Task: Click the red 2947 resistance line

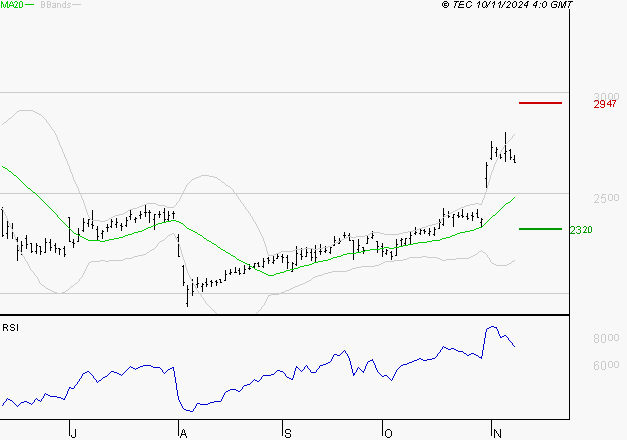Action: click(x=541, y=103)
